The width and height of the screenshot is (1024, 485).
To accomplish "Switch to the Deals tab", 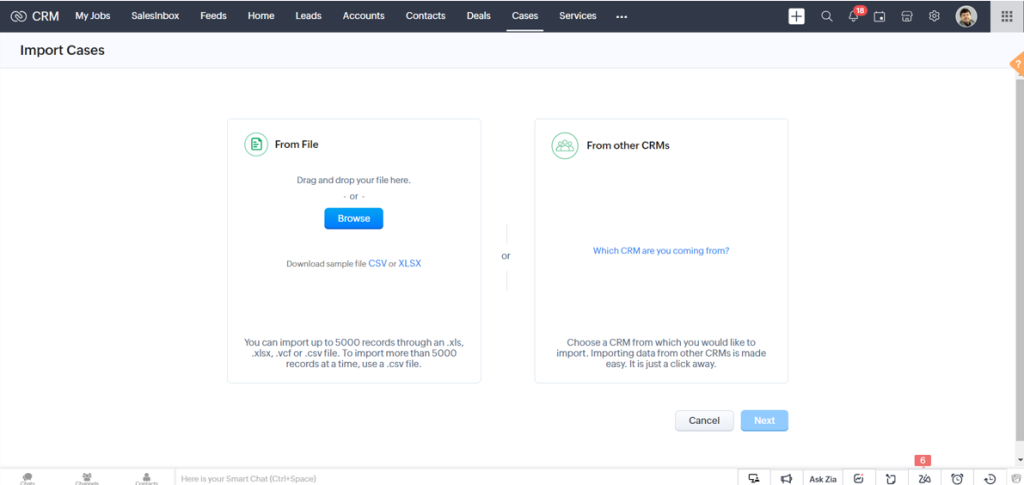I will pos(478,16).
